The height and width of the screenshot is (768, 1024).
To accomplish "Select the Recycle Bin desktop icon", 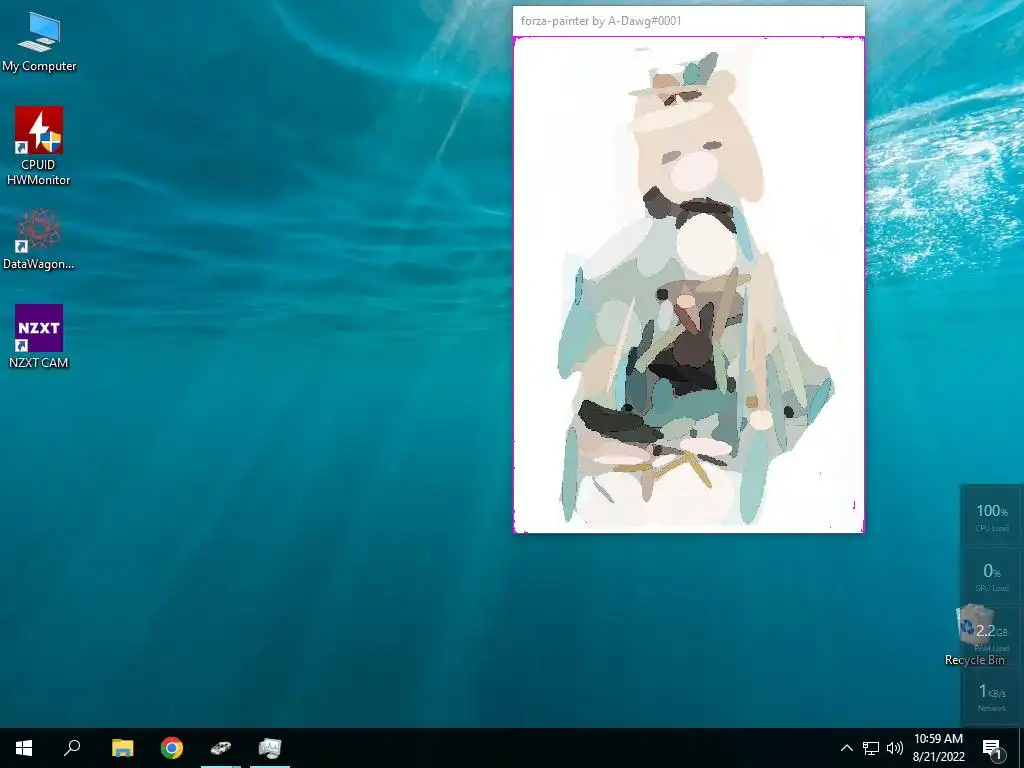I will tap(974, 635).
